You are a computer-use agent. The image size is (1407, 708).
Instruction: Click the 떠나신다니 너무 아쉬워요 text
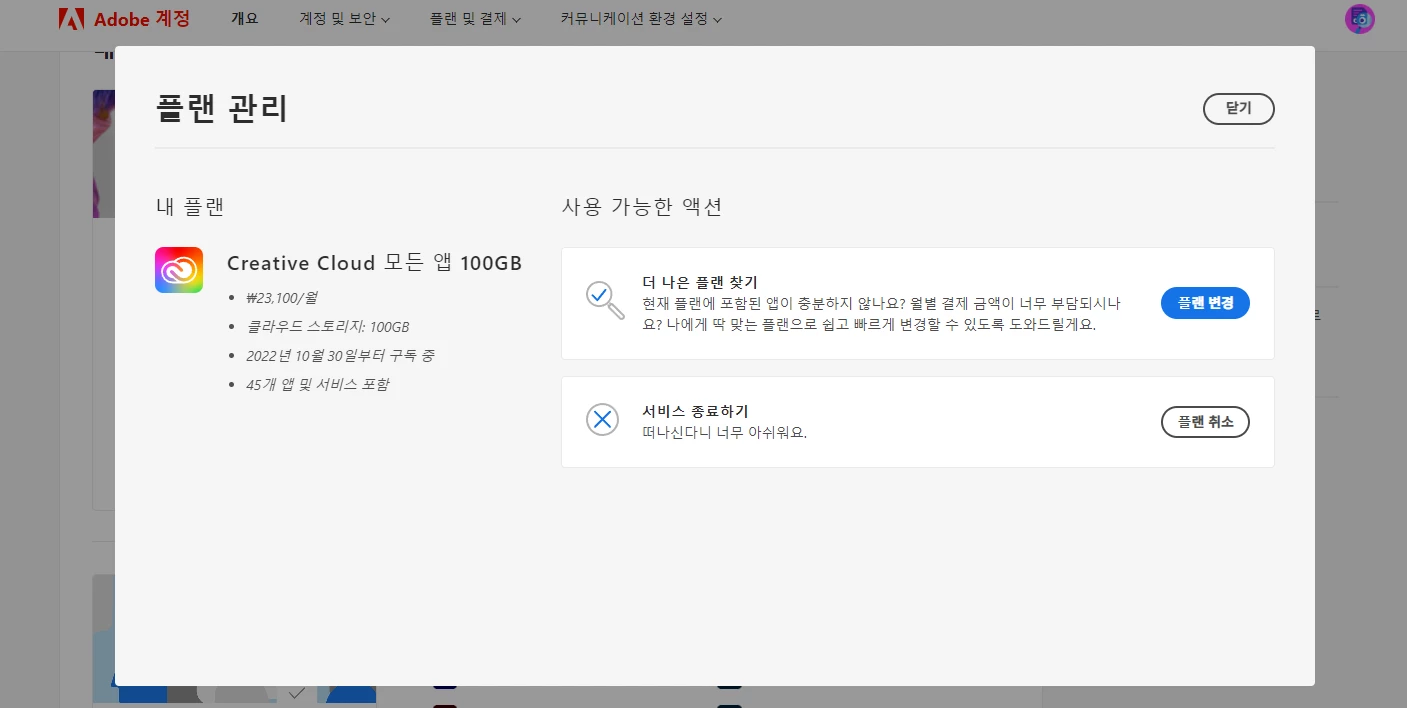click(724, 432)
